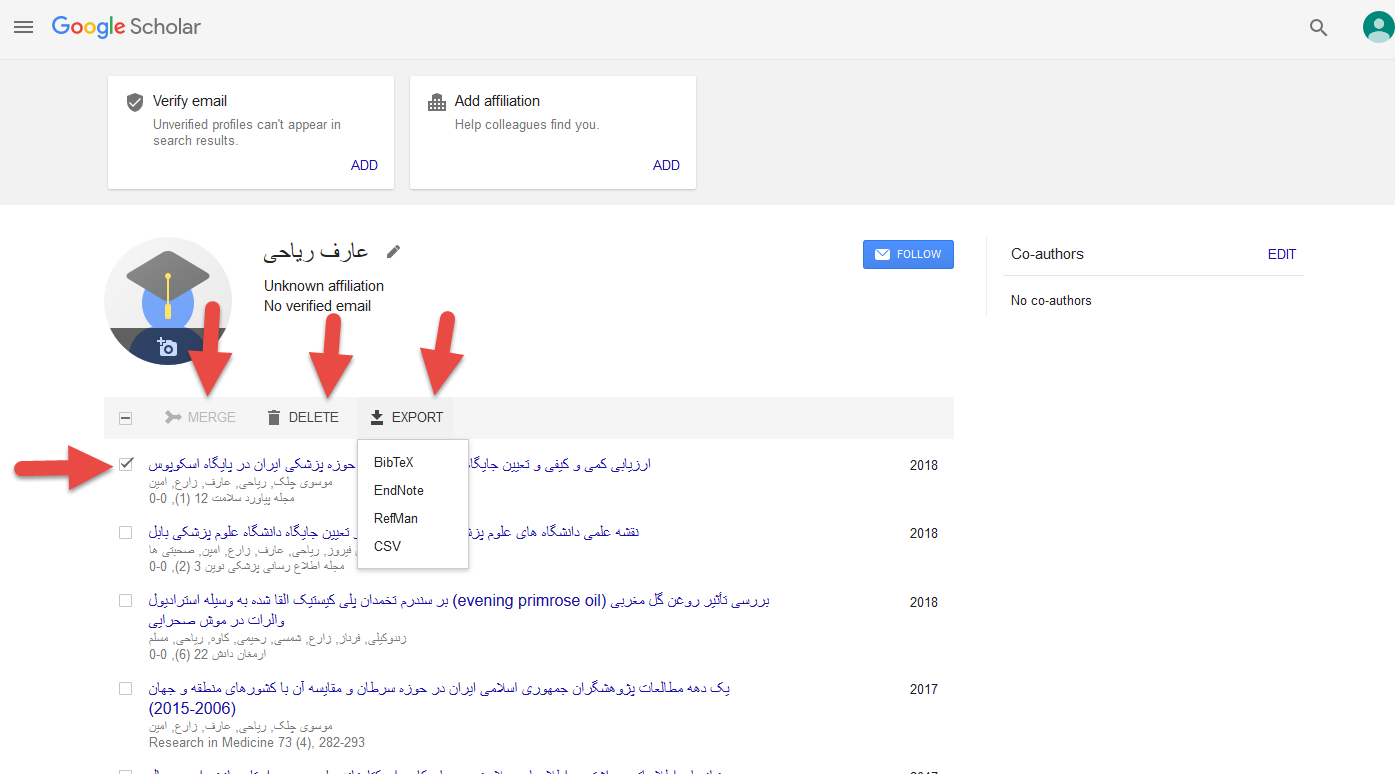The image size is (1395, 774).
Task: Pick CSV in the export list
Action: tap(387, 546)
